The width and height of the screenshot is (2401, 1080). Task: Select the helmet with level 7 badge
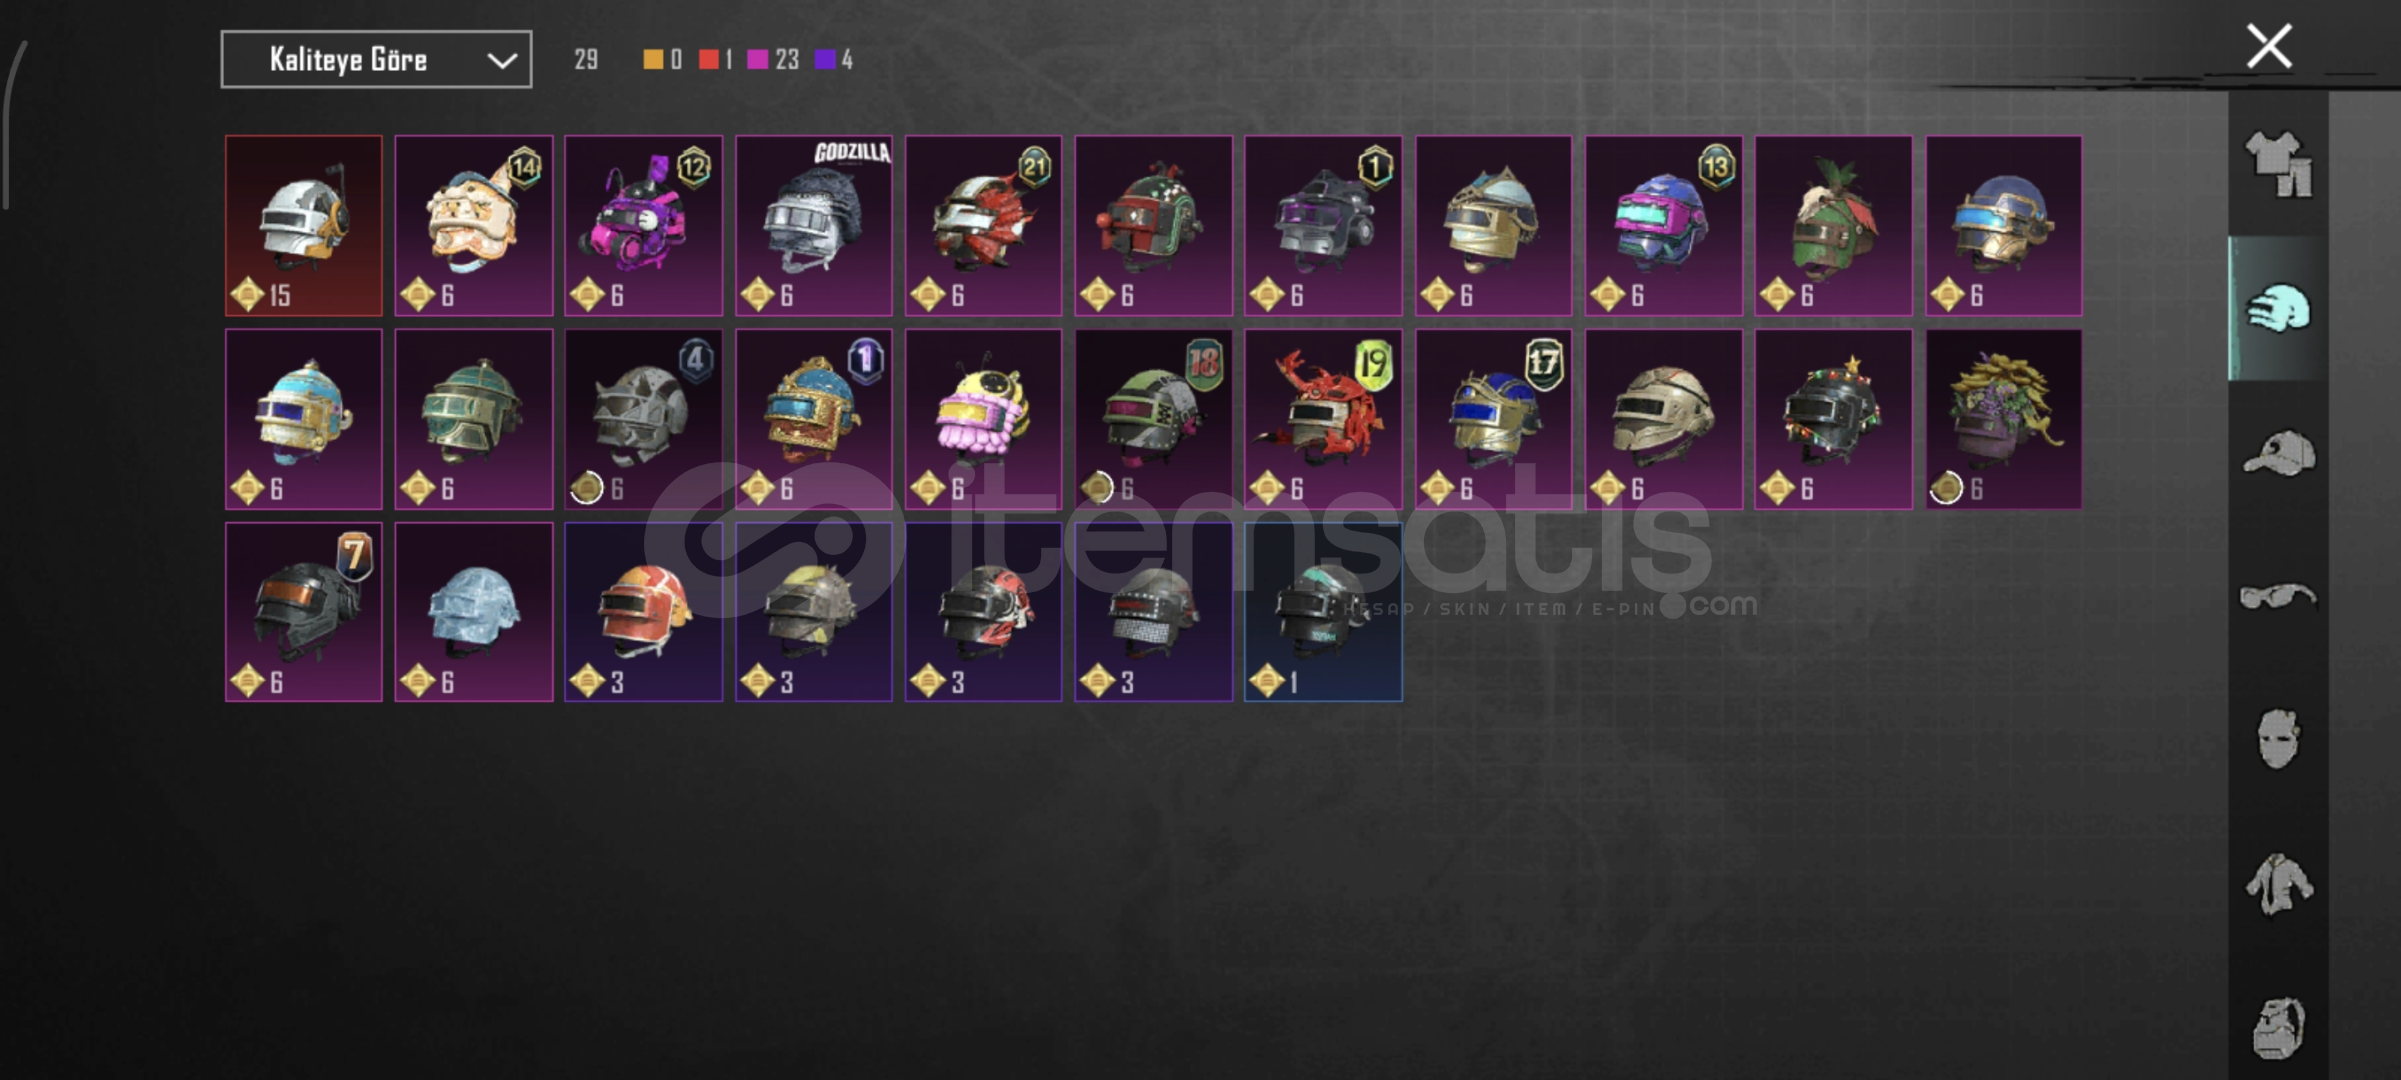click(x=304, y=612)
